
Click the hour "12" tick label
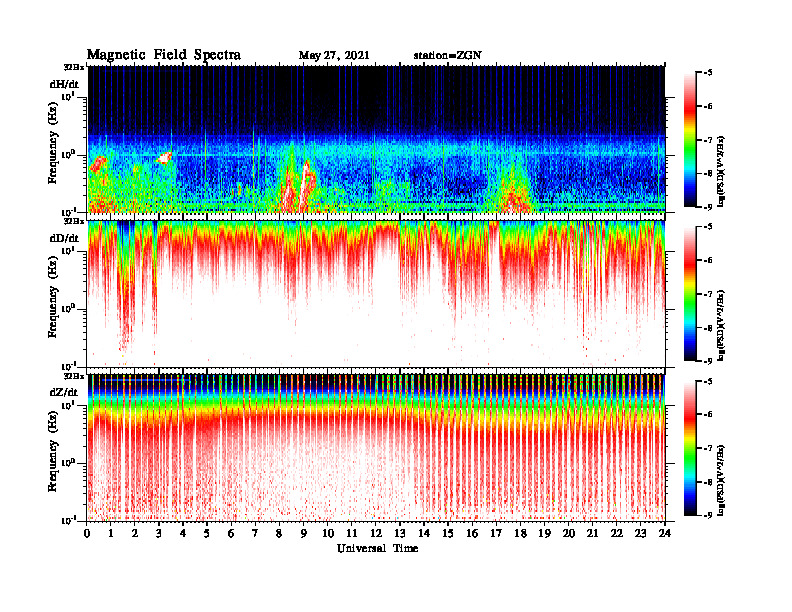(x=376, y=534)
